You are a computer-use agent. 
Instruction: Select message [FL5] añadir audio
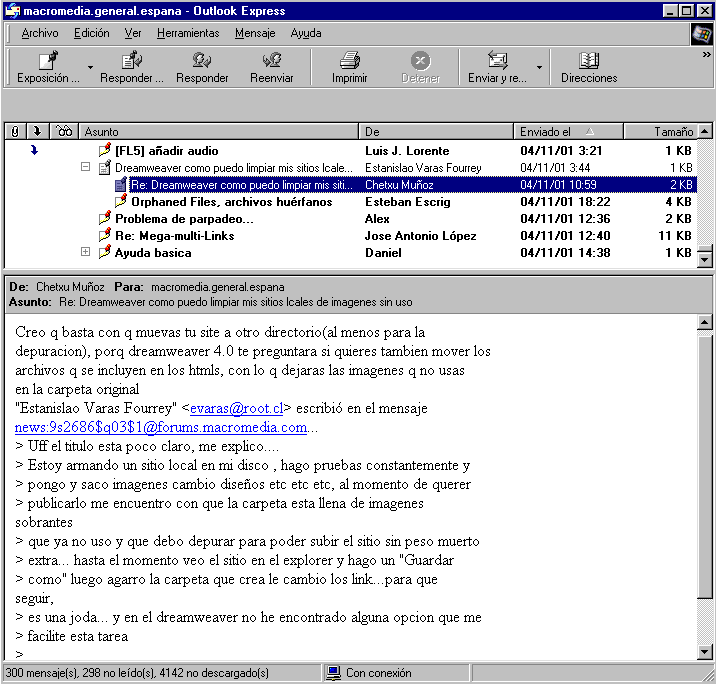pyautogui.click(x=167, y=151)
